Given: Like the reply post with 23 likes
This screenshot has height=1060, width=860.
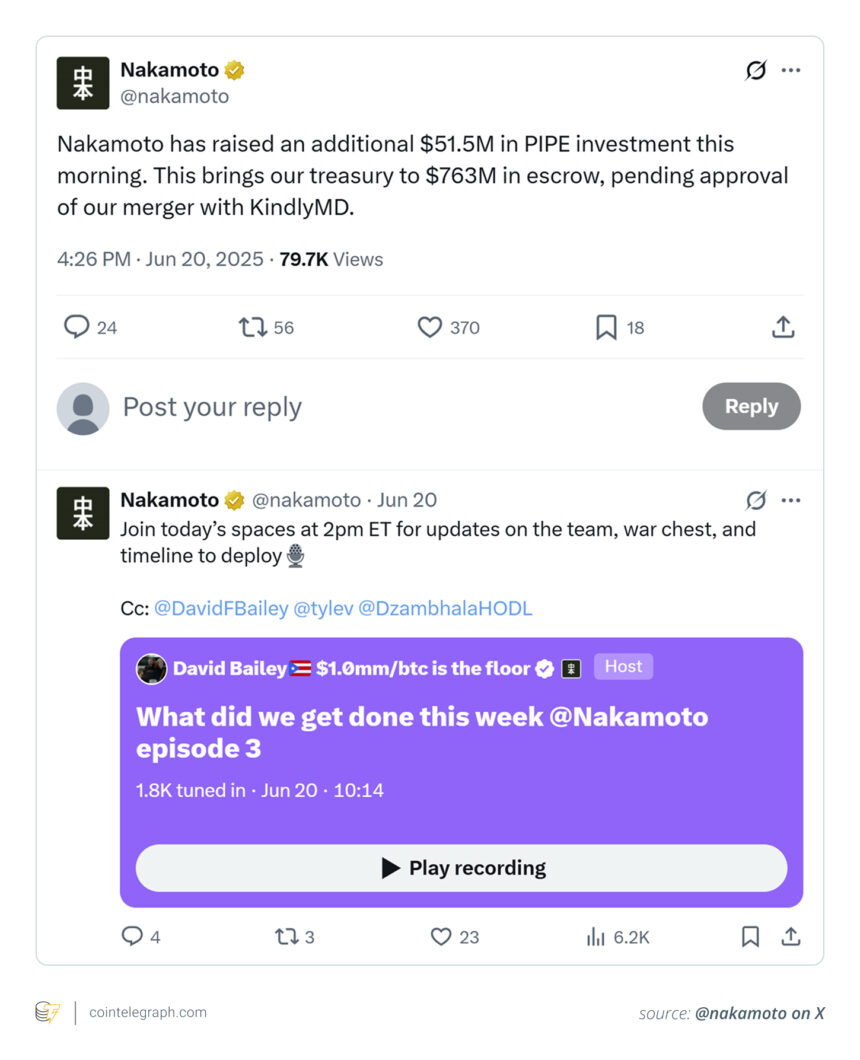Looking at the screenshot, I should [441, 937].
